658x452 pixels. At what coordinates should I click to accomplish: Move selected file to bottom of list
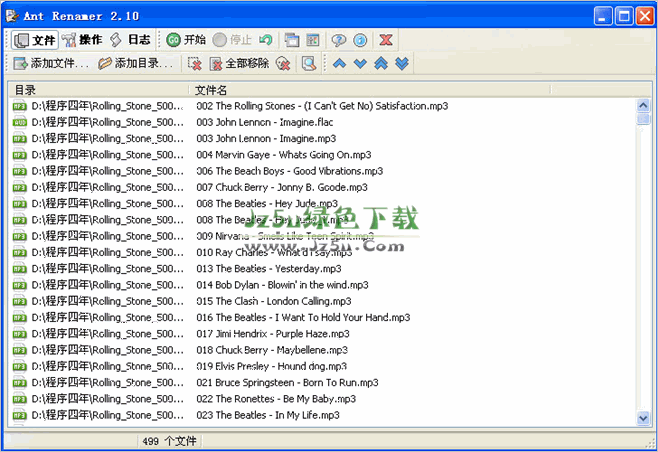click(402, 63)
